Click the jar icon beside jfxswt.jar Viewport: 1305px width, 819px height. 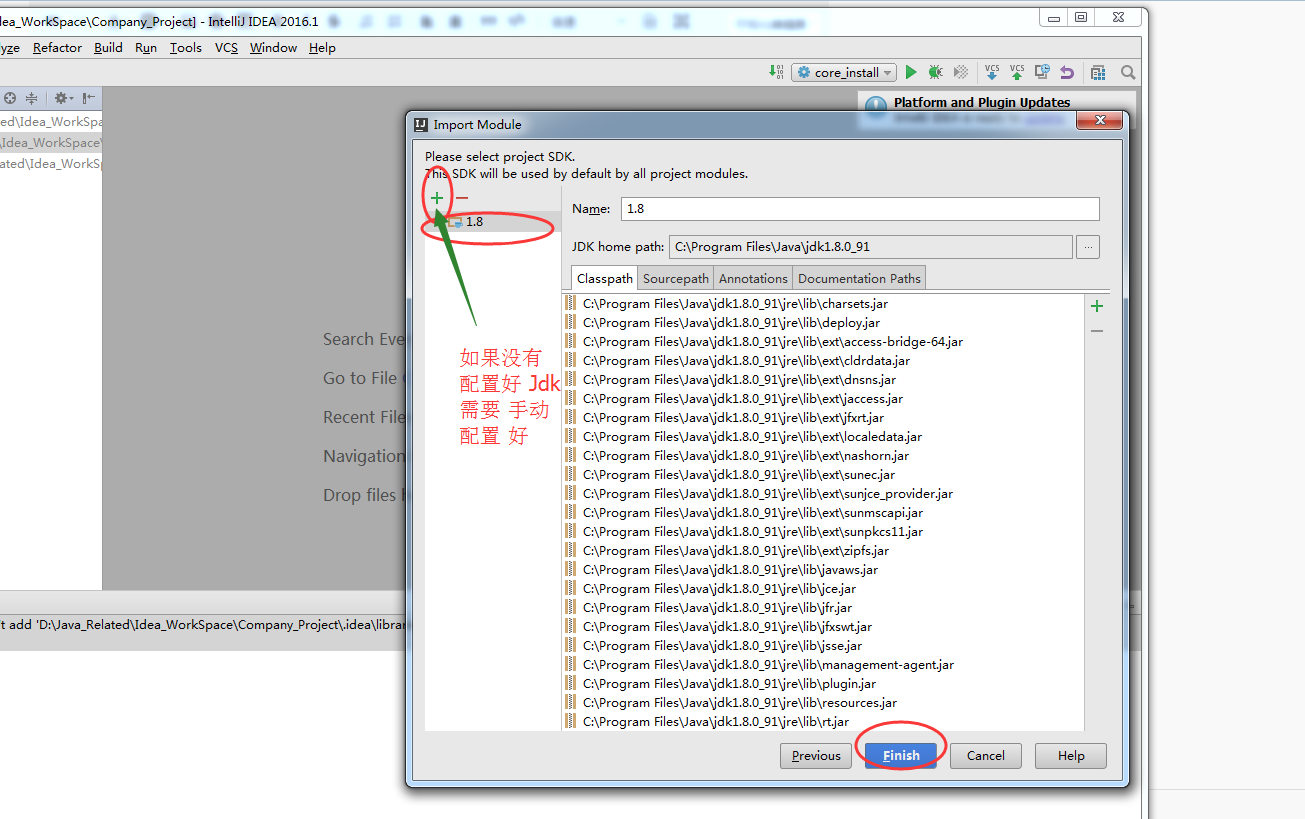click(x=571, y=626)
